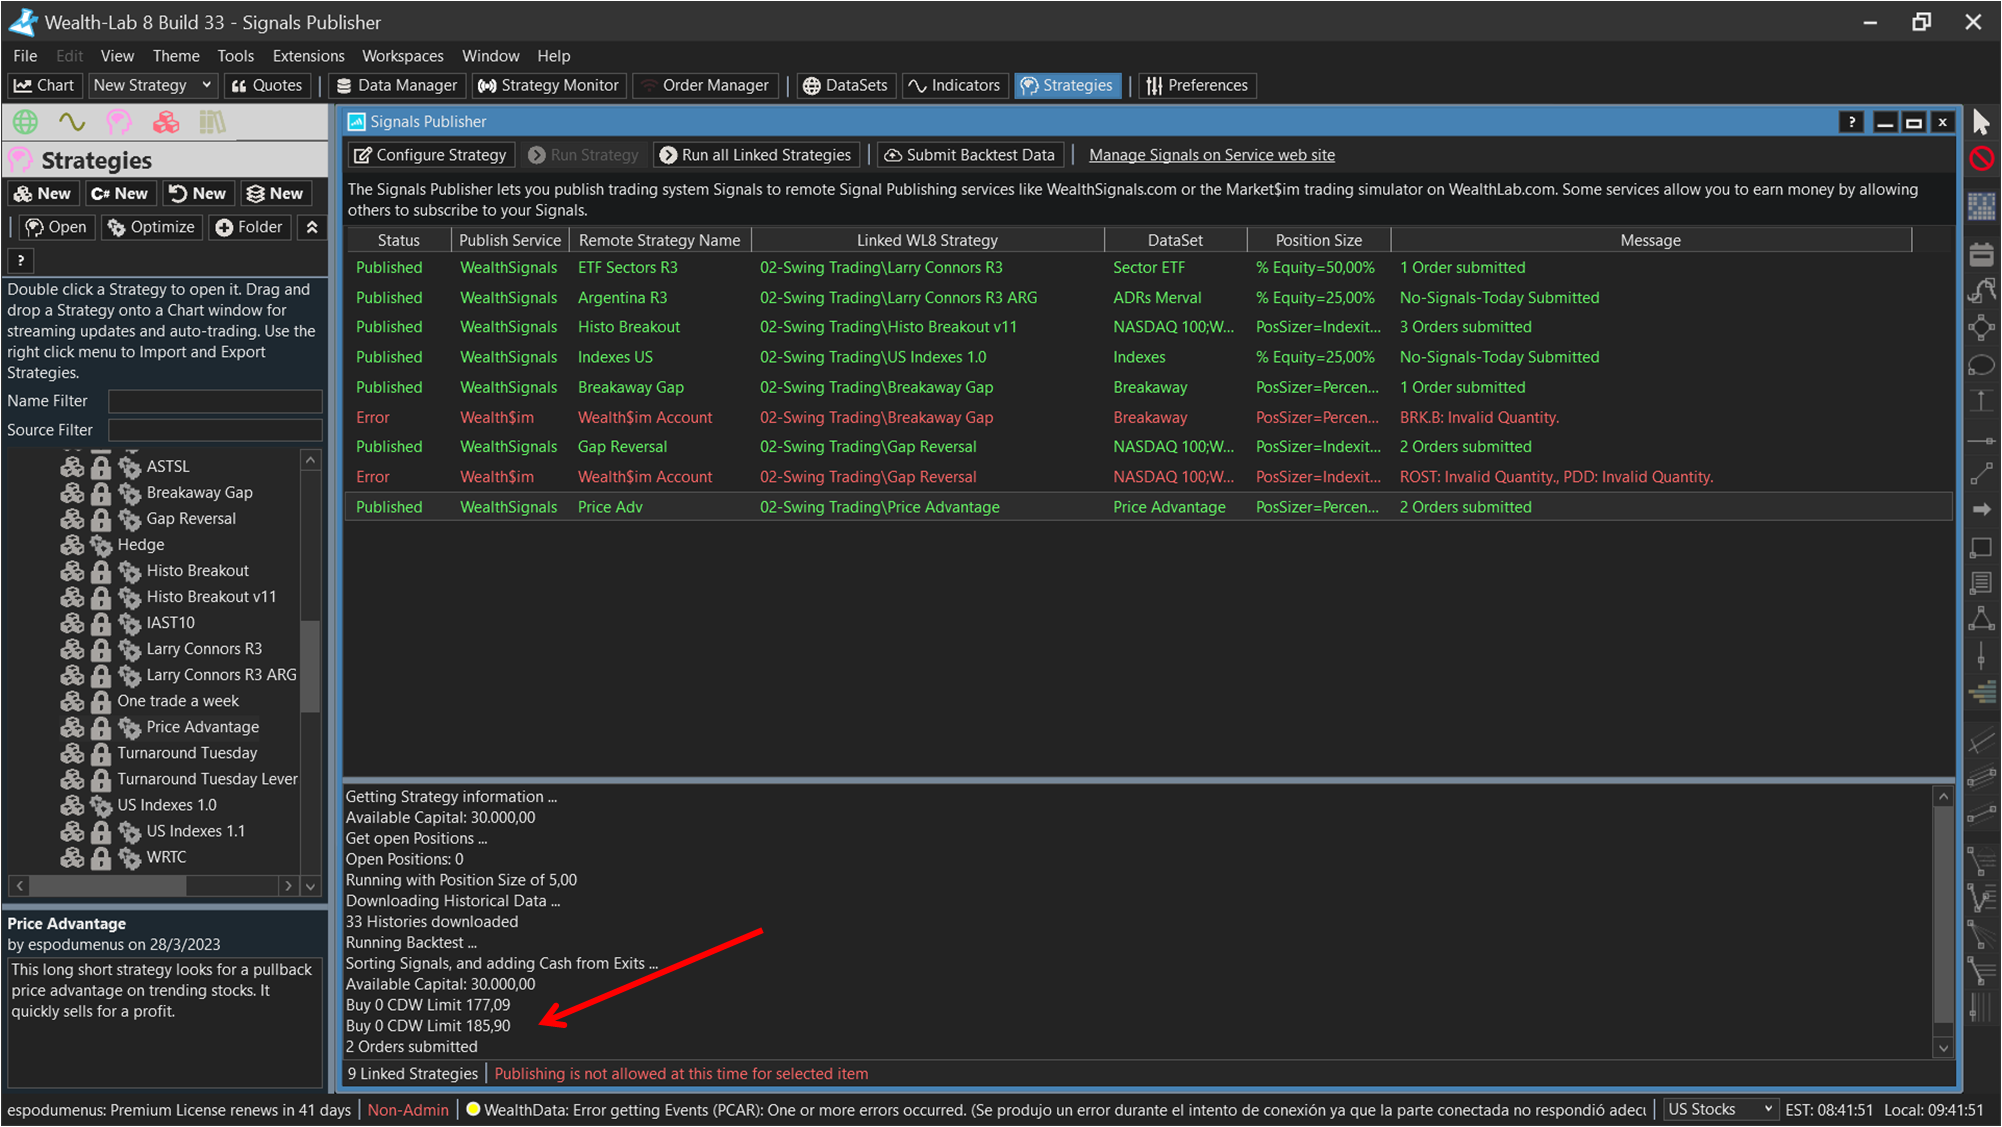Select the arrow cursor drawing tool
Screen dimensions: 2002x1127
[1981, 122]
